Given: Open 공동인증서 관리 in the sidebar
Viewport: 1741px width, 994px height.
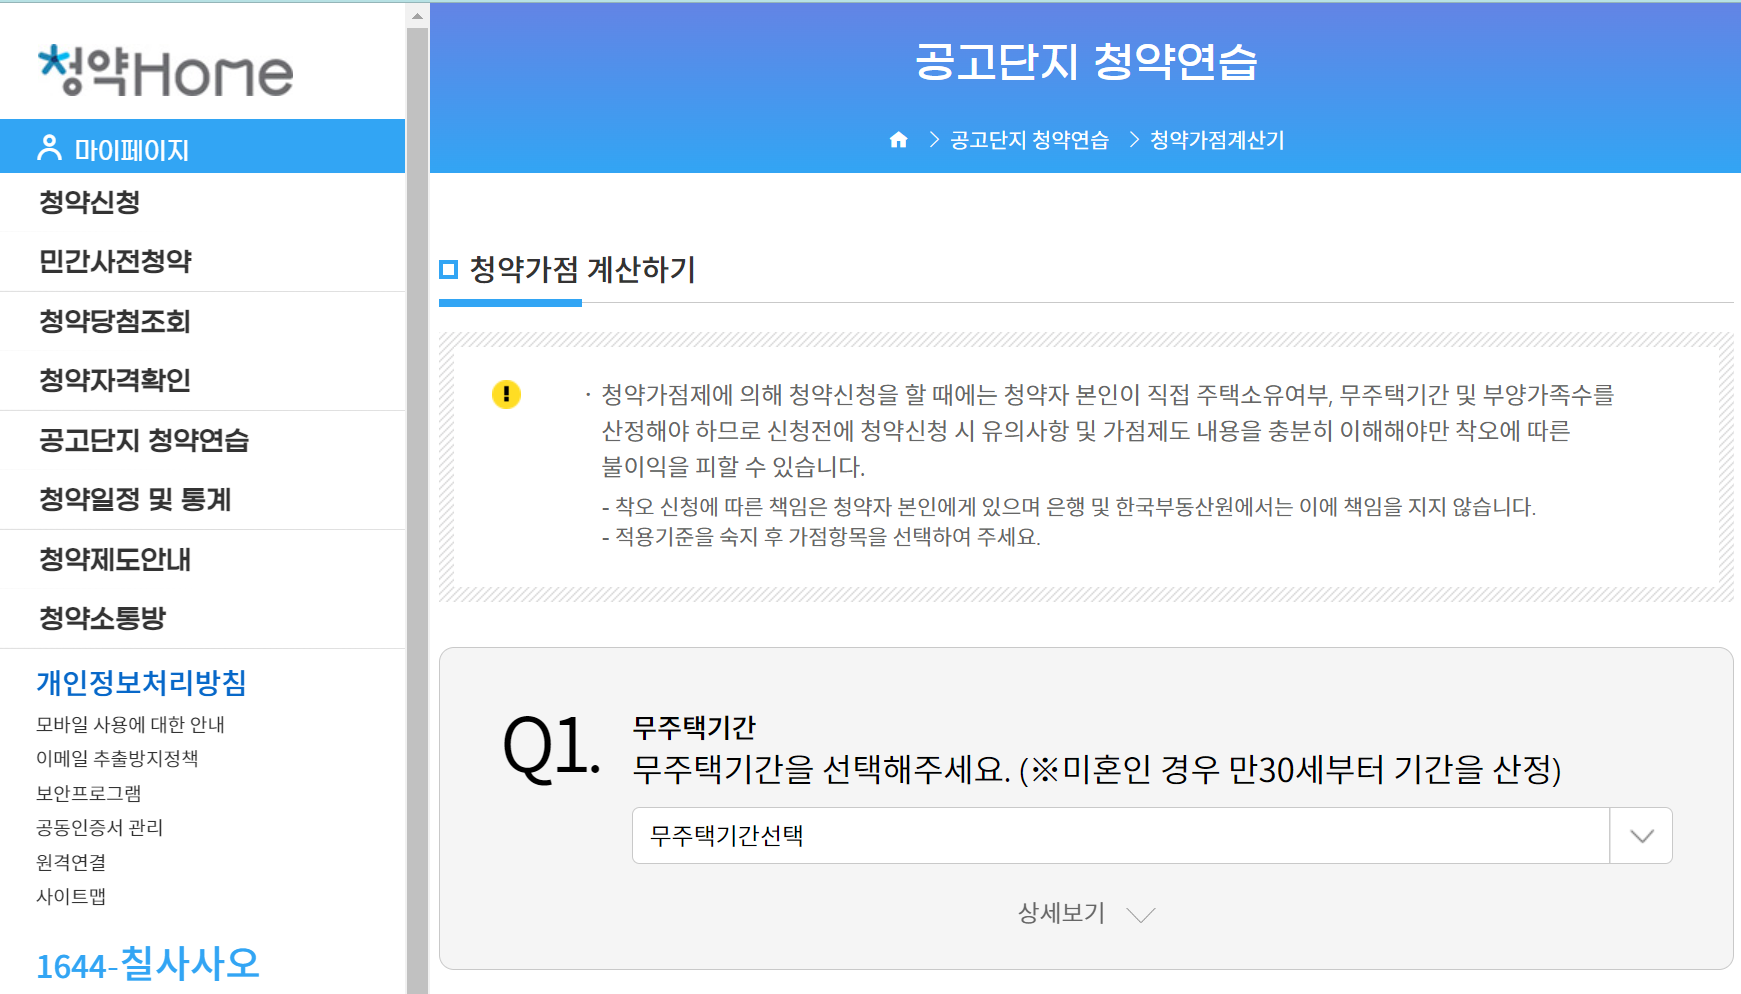Looking at the screenshot, I should click(98, 827).
